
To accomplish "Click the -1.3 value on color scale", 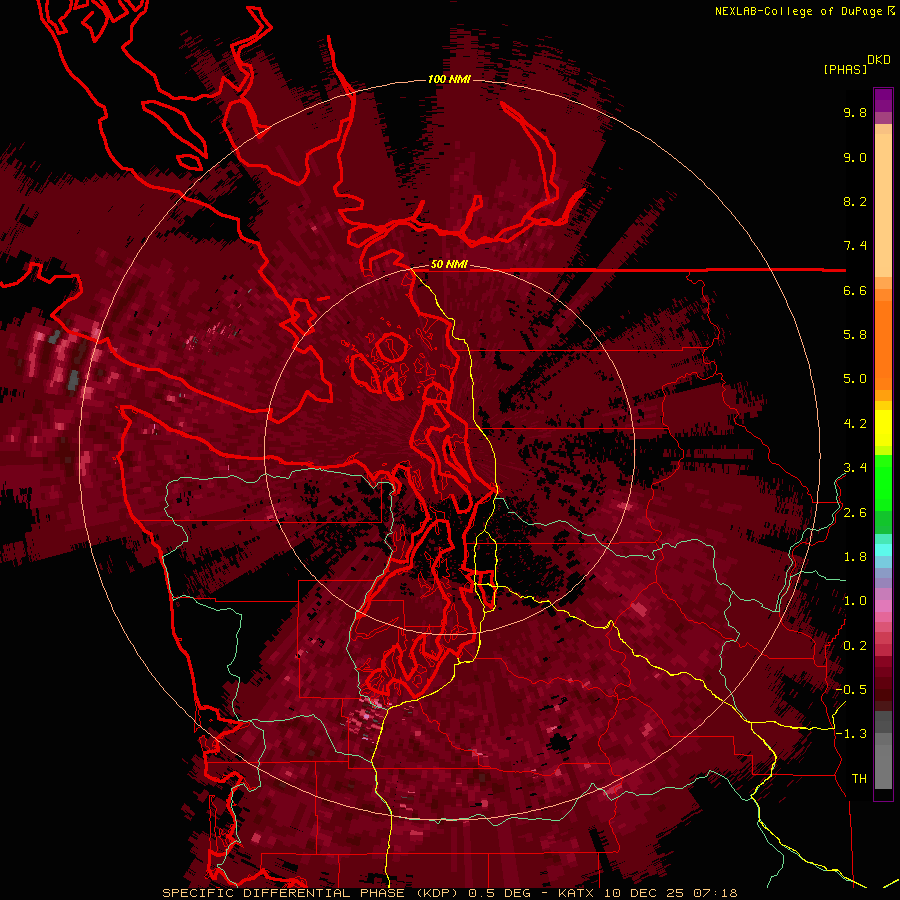I will pos(851,734).
